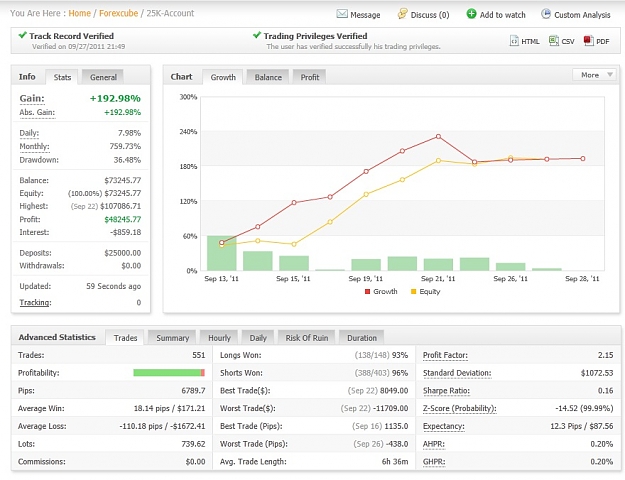The image size is (625, 480).
Task: Click the Worst Trade($) -11709.00 value
Action: click(x=390, y=408)
